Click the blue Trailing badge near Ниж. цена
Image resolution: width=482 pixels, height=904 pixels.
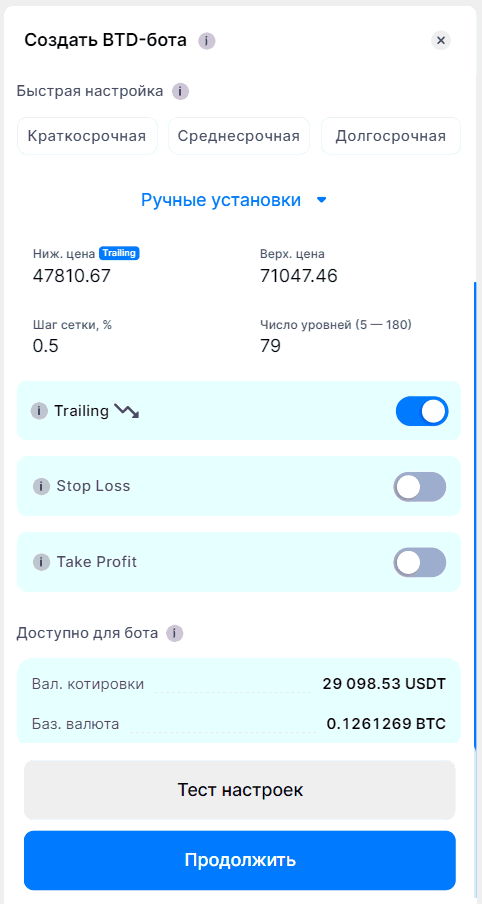click(x=119, y=253)
